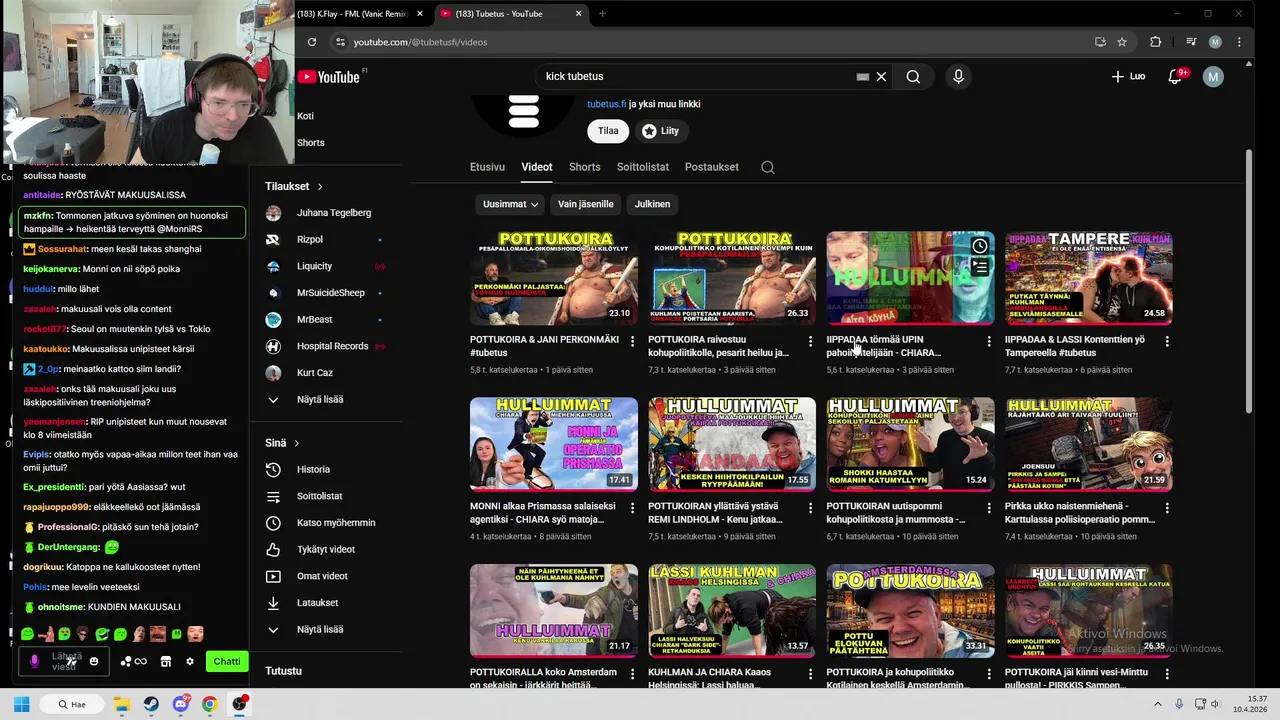Image resolution: width=1280 pixels, height=720 pixels.
Task: Open the YouTube notifications bell
Action: click(x=1176, y=77)
